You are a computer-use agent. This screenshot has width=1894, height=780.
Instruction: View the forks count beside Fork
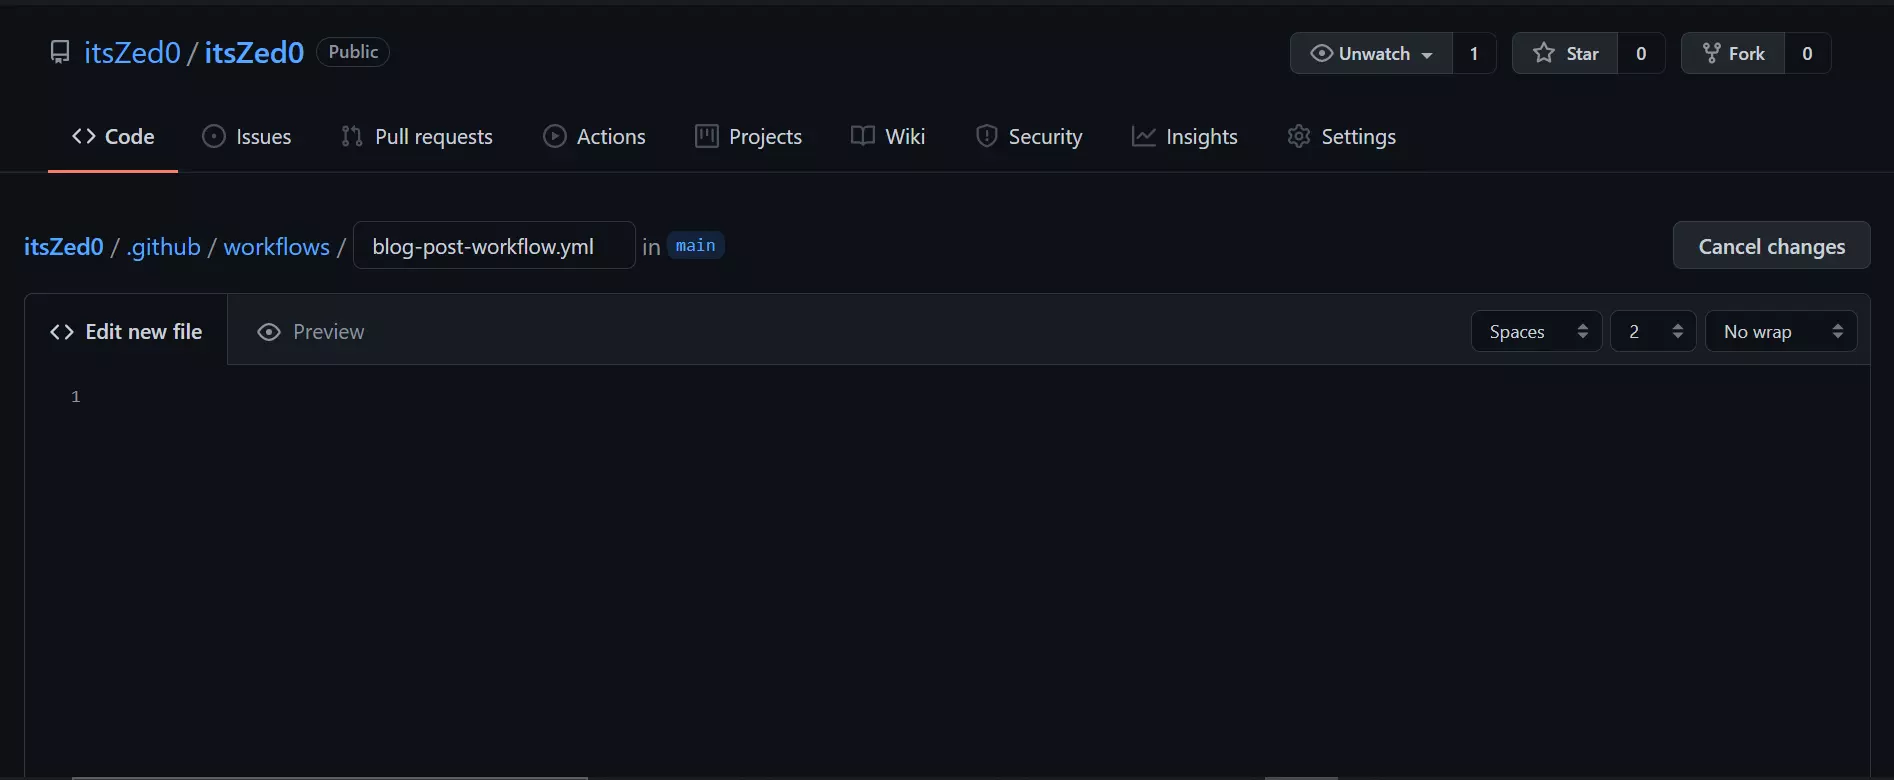point(1807,53)
